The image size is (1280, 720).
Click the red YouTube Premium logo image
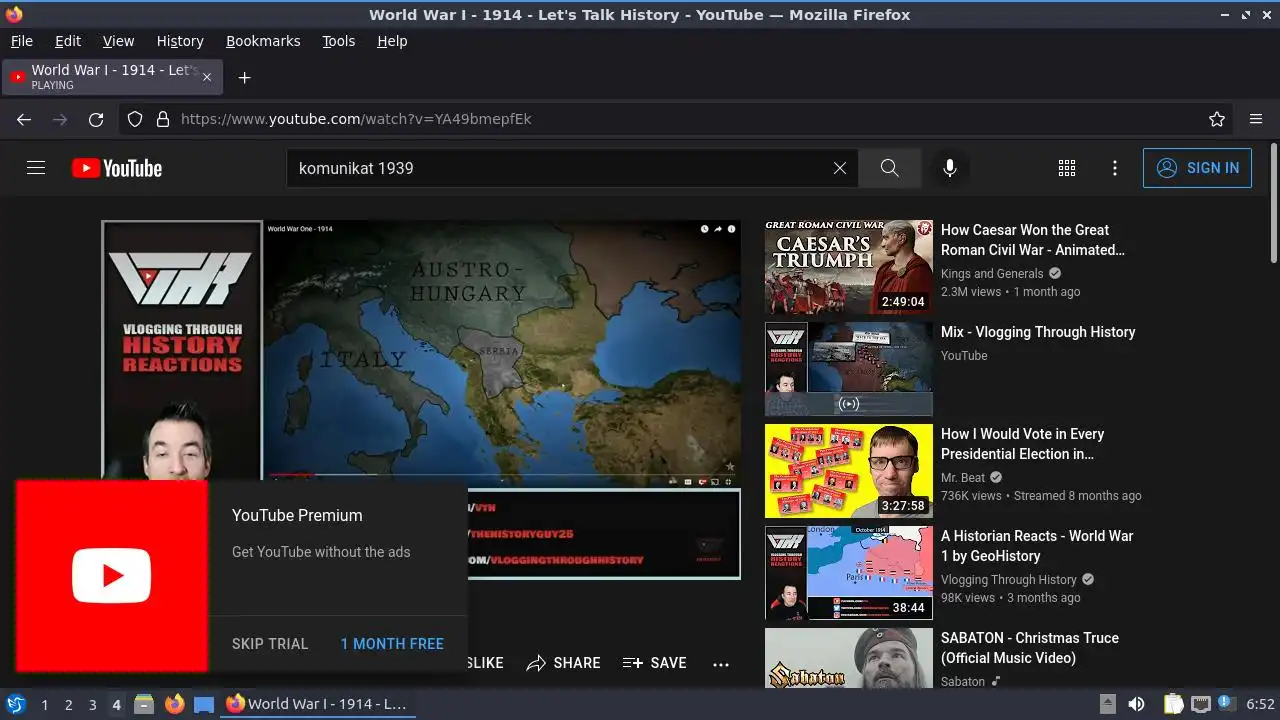[x=112, y=576]
